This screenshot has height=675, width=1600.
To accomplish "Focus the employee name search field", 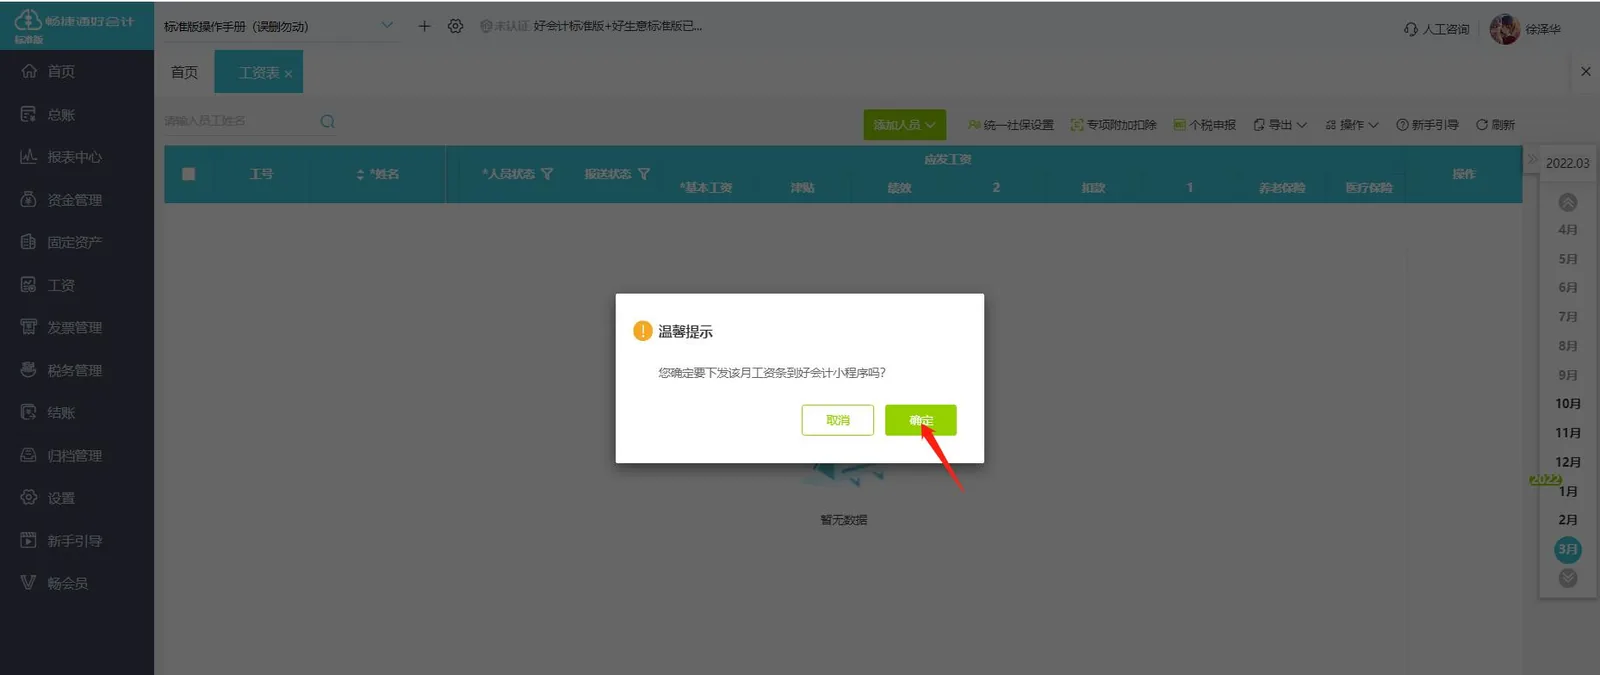I will click(x=240, y=121).
